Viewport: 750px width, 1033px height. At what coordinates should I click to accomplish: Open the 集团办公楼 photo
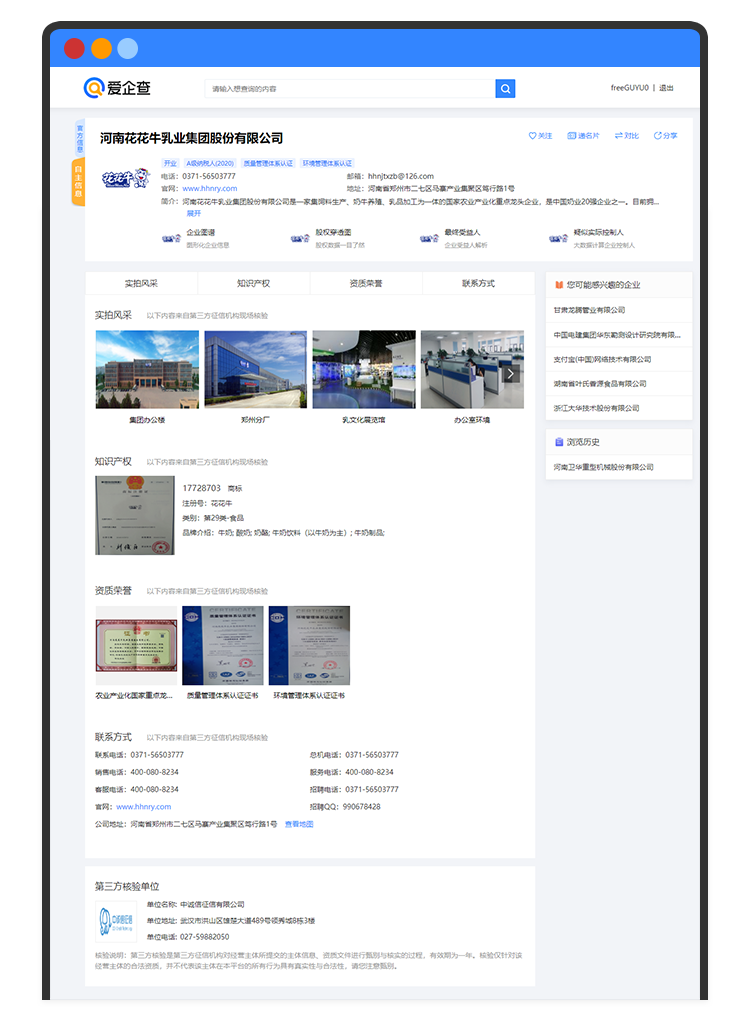tap(147, 370)
